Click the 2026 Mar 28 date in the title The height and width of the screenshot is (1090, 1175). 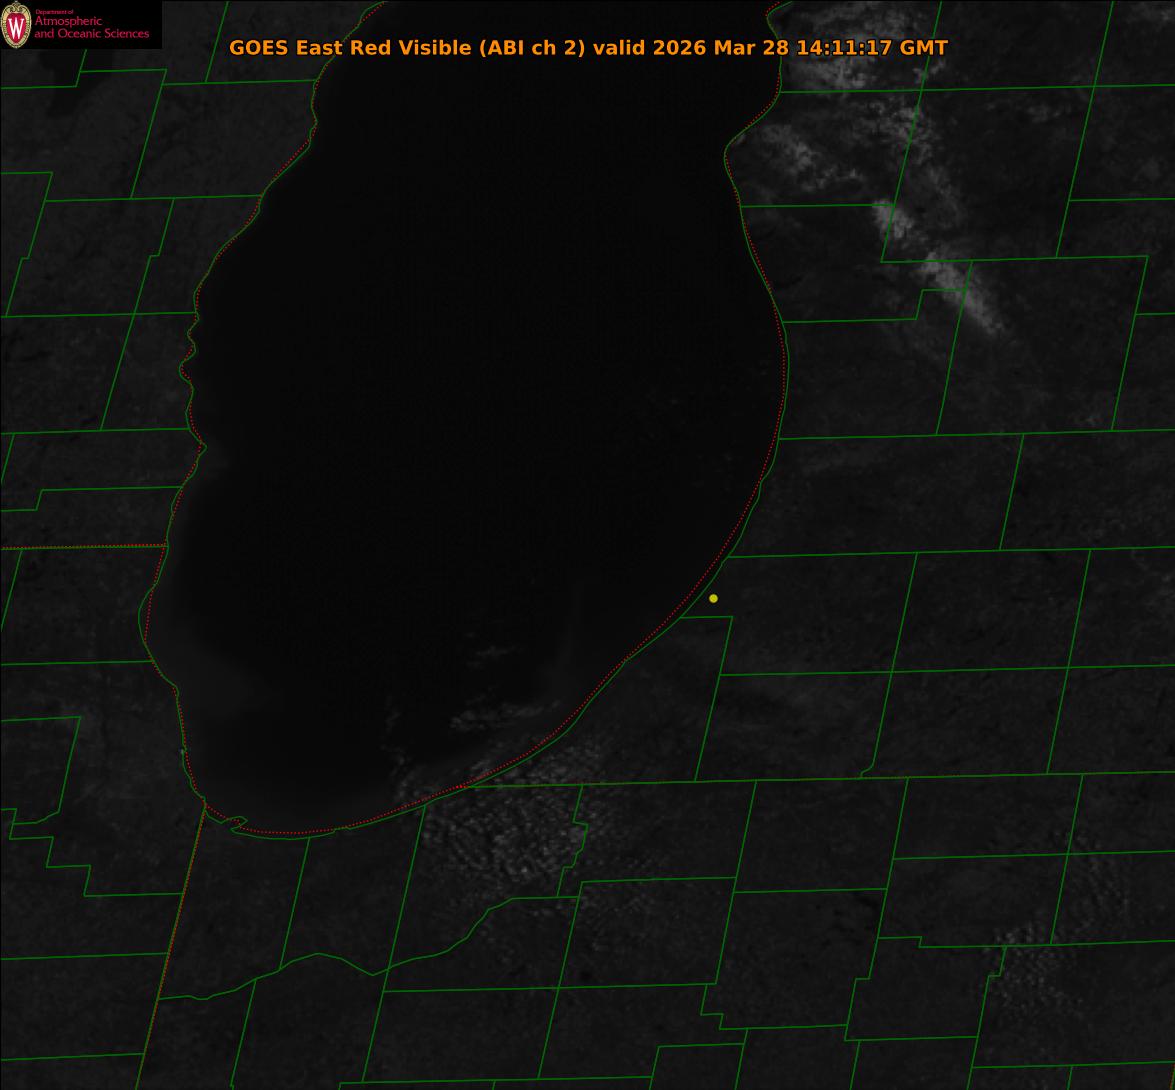720,47
